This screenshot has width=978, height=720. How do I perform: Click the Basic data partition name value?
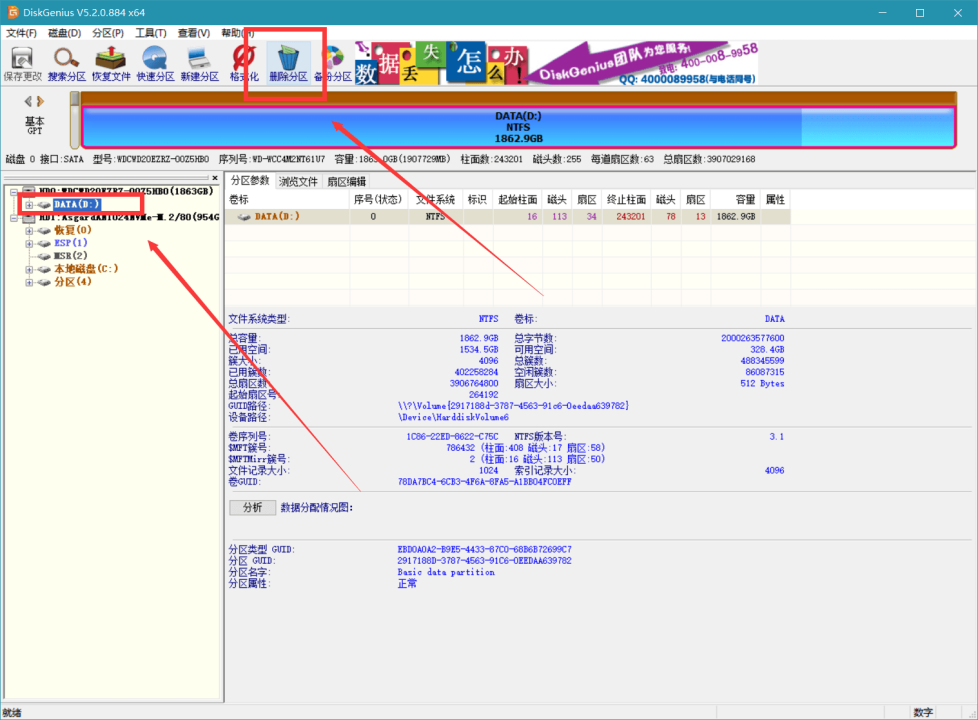coord(446,572)
